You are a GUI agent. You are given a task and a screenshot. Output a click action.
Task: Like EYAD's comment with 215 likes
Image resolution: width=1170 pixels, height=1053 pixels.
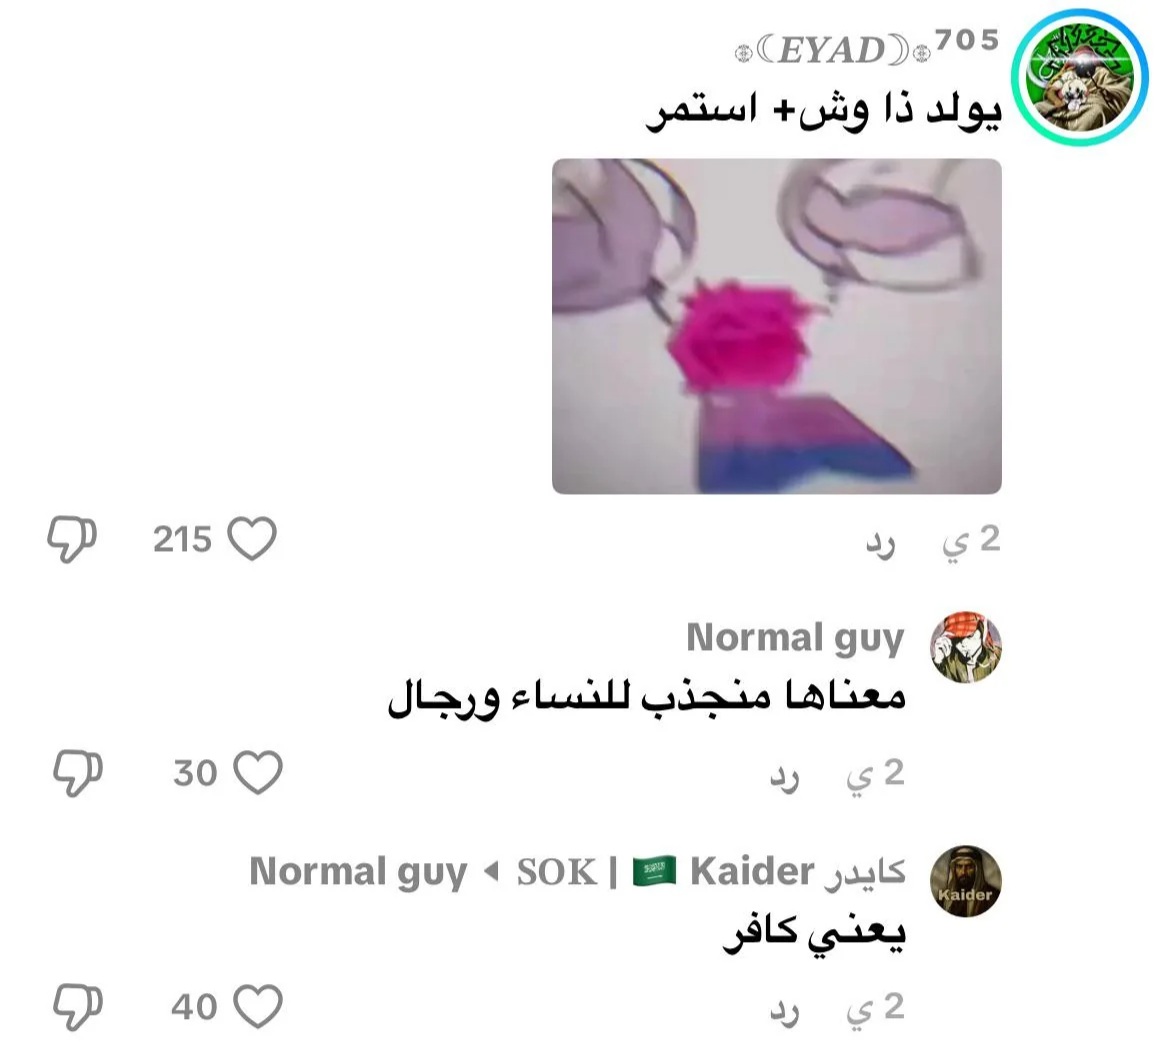tap(252, 538)
